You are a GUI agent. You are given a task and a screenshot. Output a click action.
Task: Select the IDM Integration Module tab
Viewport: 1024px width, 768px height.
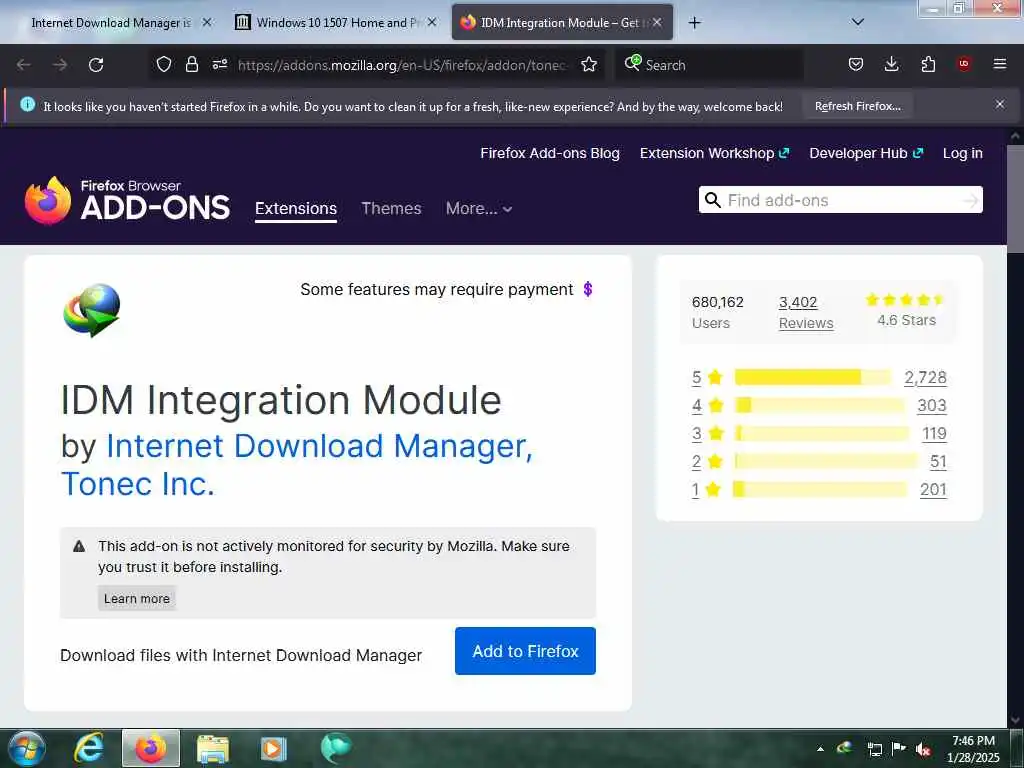[x=560, y=23]
